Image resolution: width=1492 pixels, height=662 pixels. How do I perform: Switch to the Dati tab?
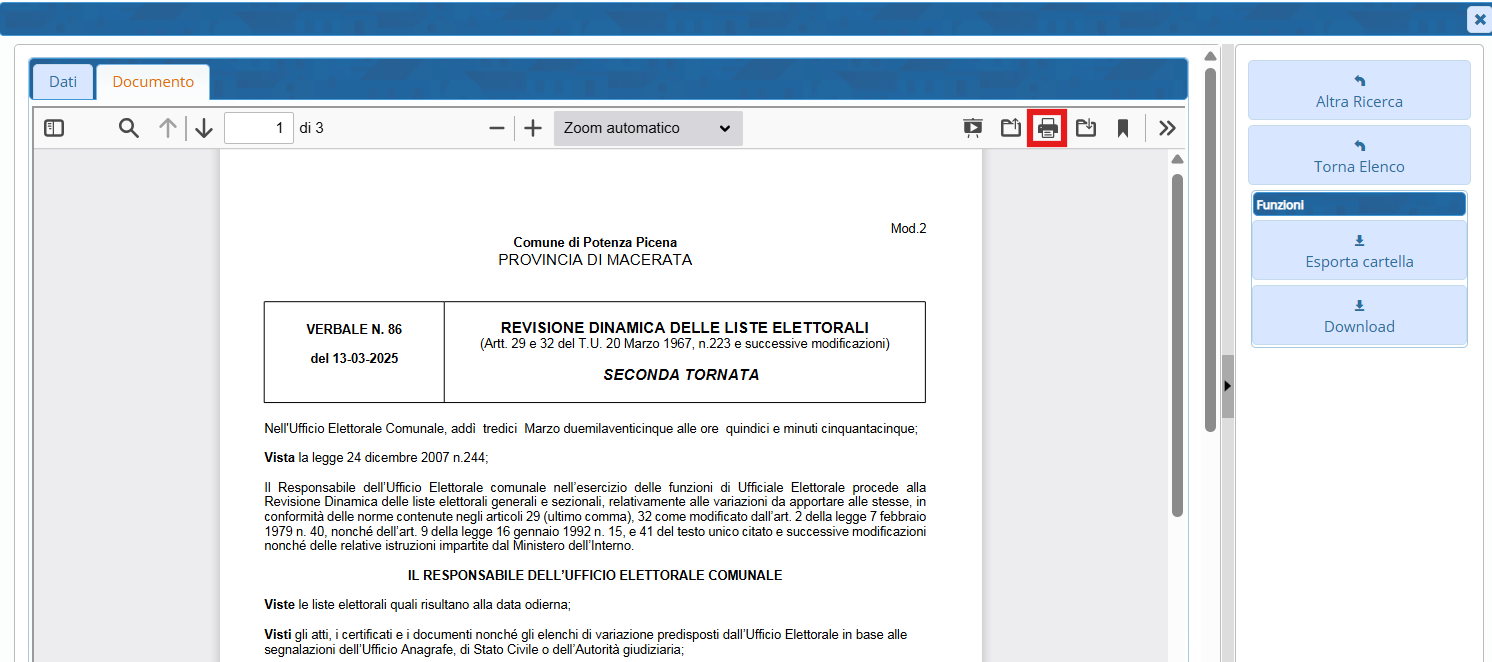tap(63, 82)
